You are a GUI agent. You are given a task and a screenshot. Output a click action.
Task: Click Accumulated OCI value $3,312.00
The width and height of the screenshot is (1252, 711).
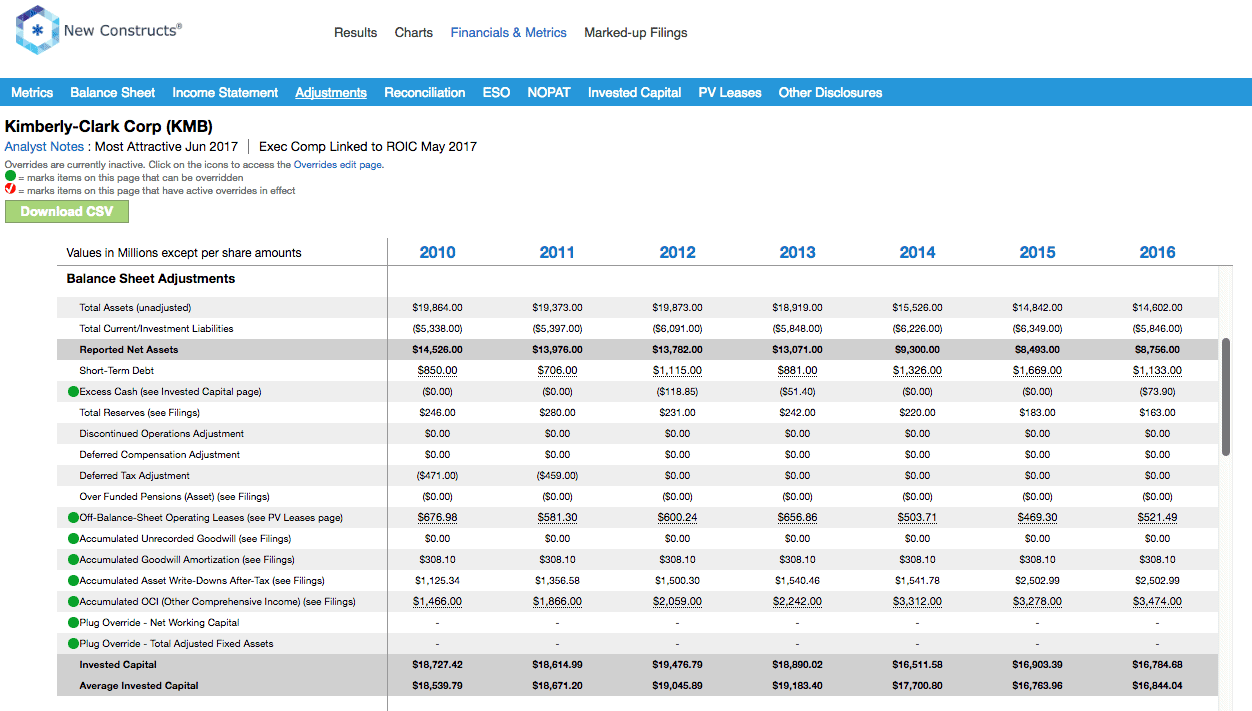pyautogui.click(x=917, y=602)
